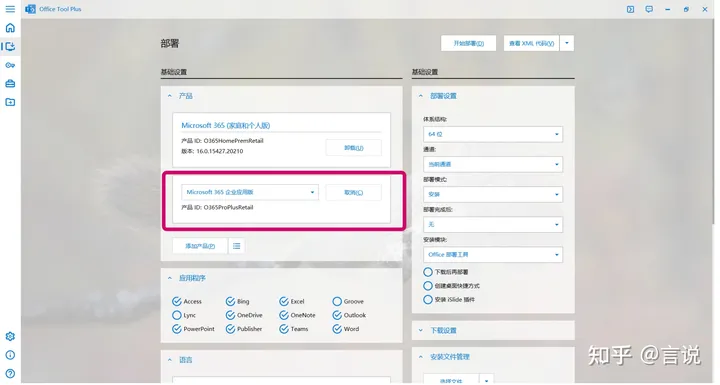Click the 开始部署 button
The width and height of the screenshot is (720, 385).
468,43
